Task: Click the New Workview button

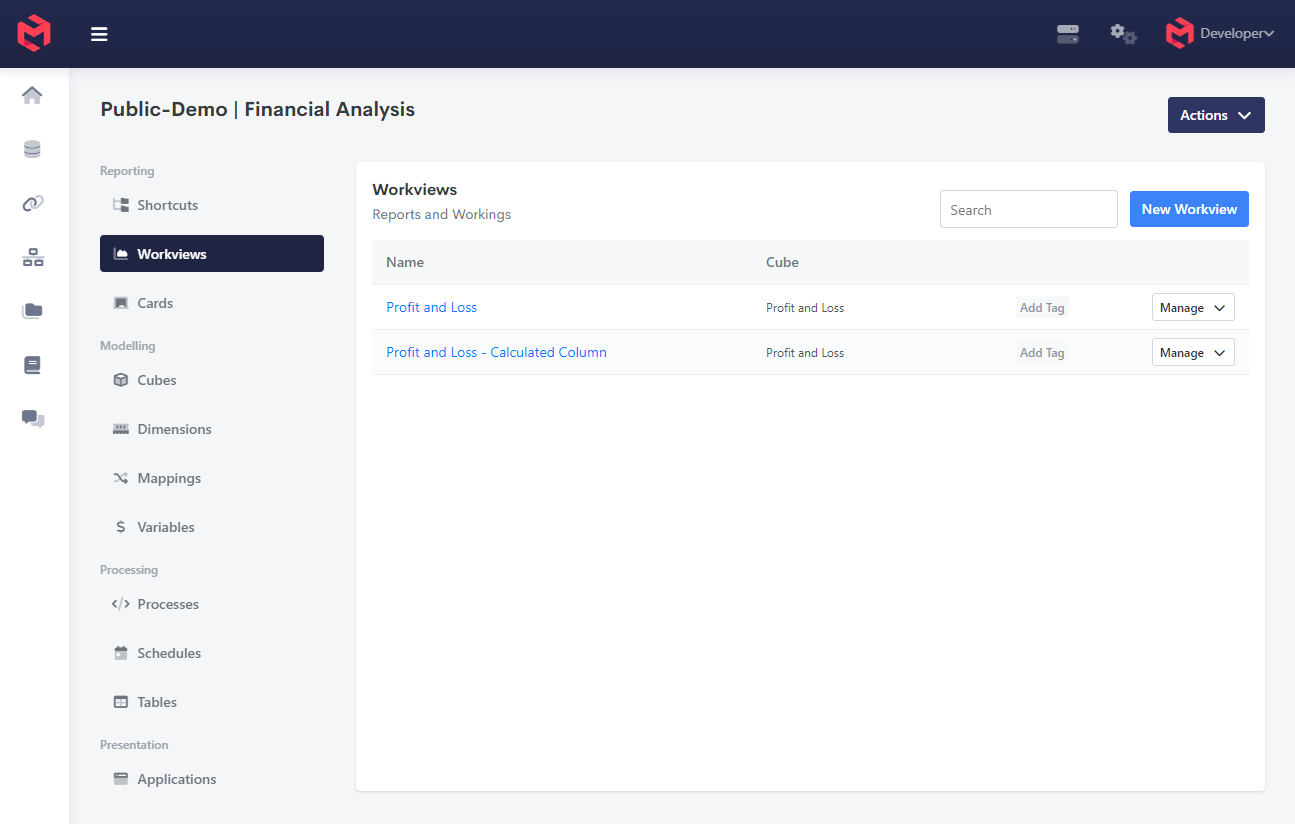Action: click(x=1188, y=209)
